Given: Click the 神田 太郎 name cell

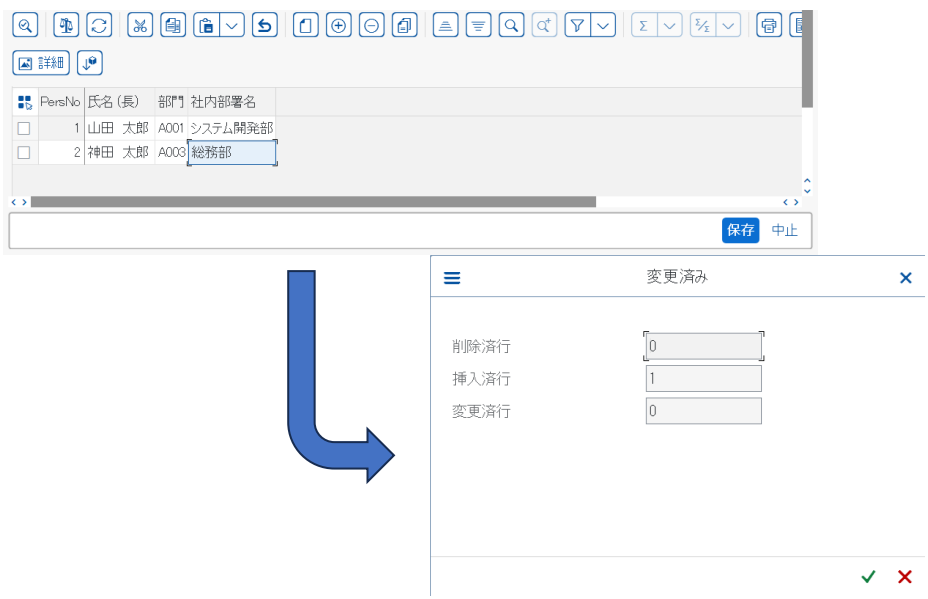Looking at the screenshot, I should (x=120, y=153).
